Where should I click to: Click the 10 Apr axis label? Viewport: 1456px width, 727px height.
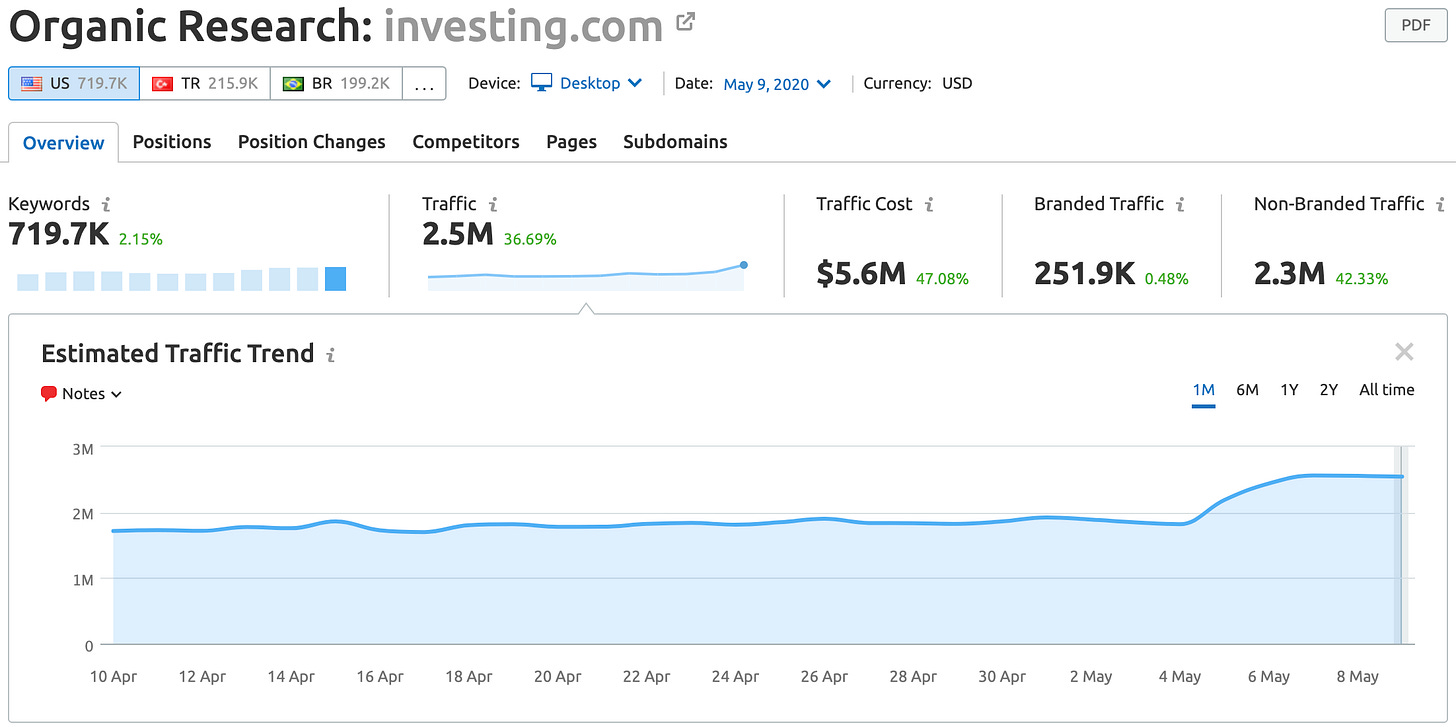tap(113, 677)
